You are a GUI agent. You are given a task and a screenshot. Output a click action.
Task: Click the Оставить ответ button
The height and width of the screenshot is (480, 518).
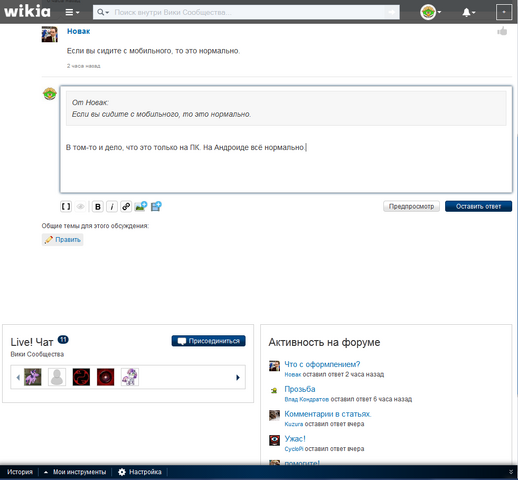[x=478, y=206]
